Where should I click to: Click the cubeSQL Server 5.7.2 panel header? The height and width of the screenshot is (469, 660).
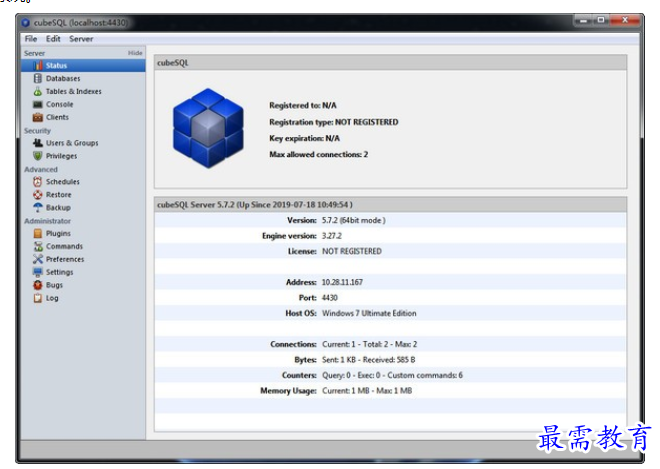(390, 205)
